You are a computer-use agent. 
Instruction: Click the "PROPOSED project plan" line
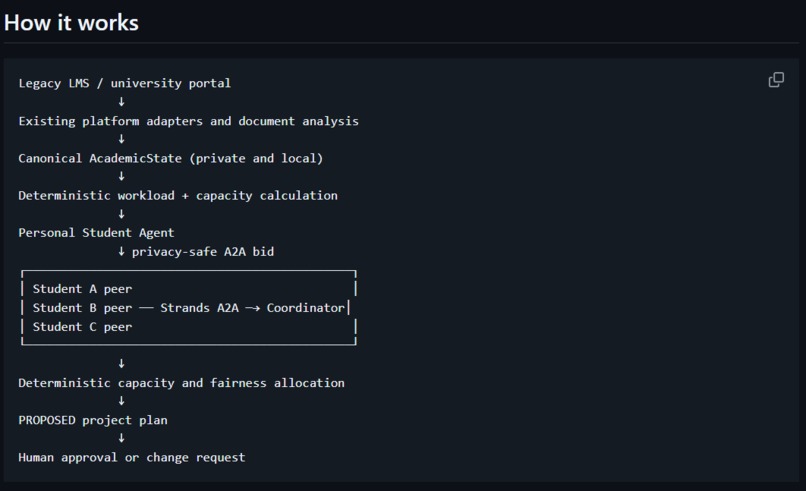pyautogui.click(x=93, y=420)
